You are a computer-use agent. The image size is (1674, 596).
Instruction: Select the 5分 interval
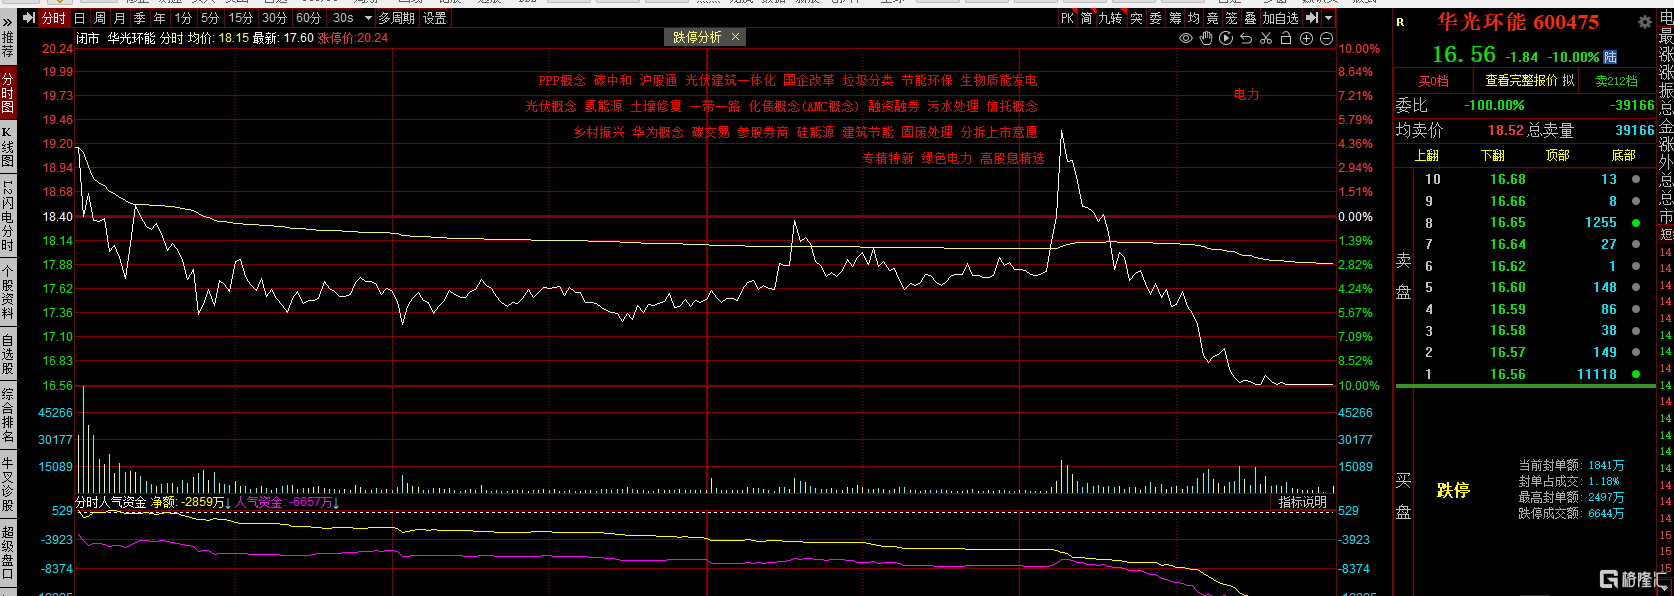(x=210, y=18)
